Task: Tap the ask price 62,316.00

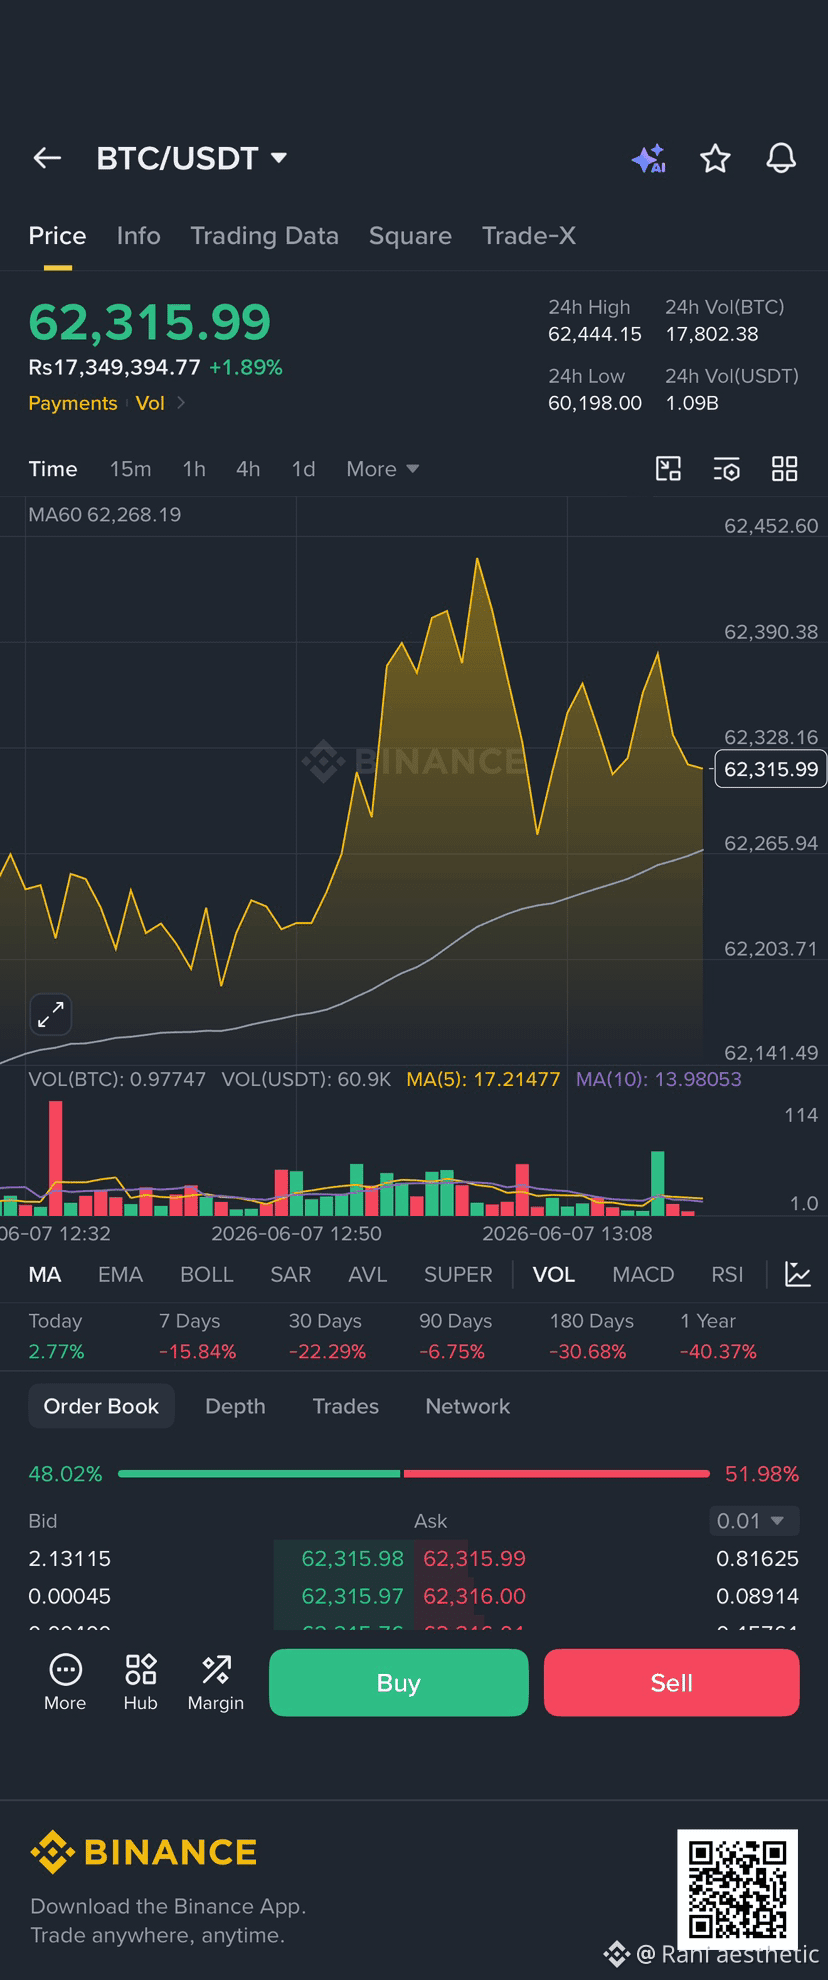Action: coord(474,1596)
